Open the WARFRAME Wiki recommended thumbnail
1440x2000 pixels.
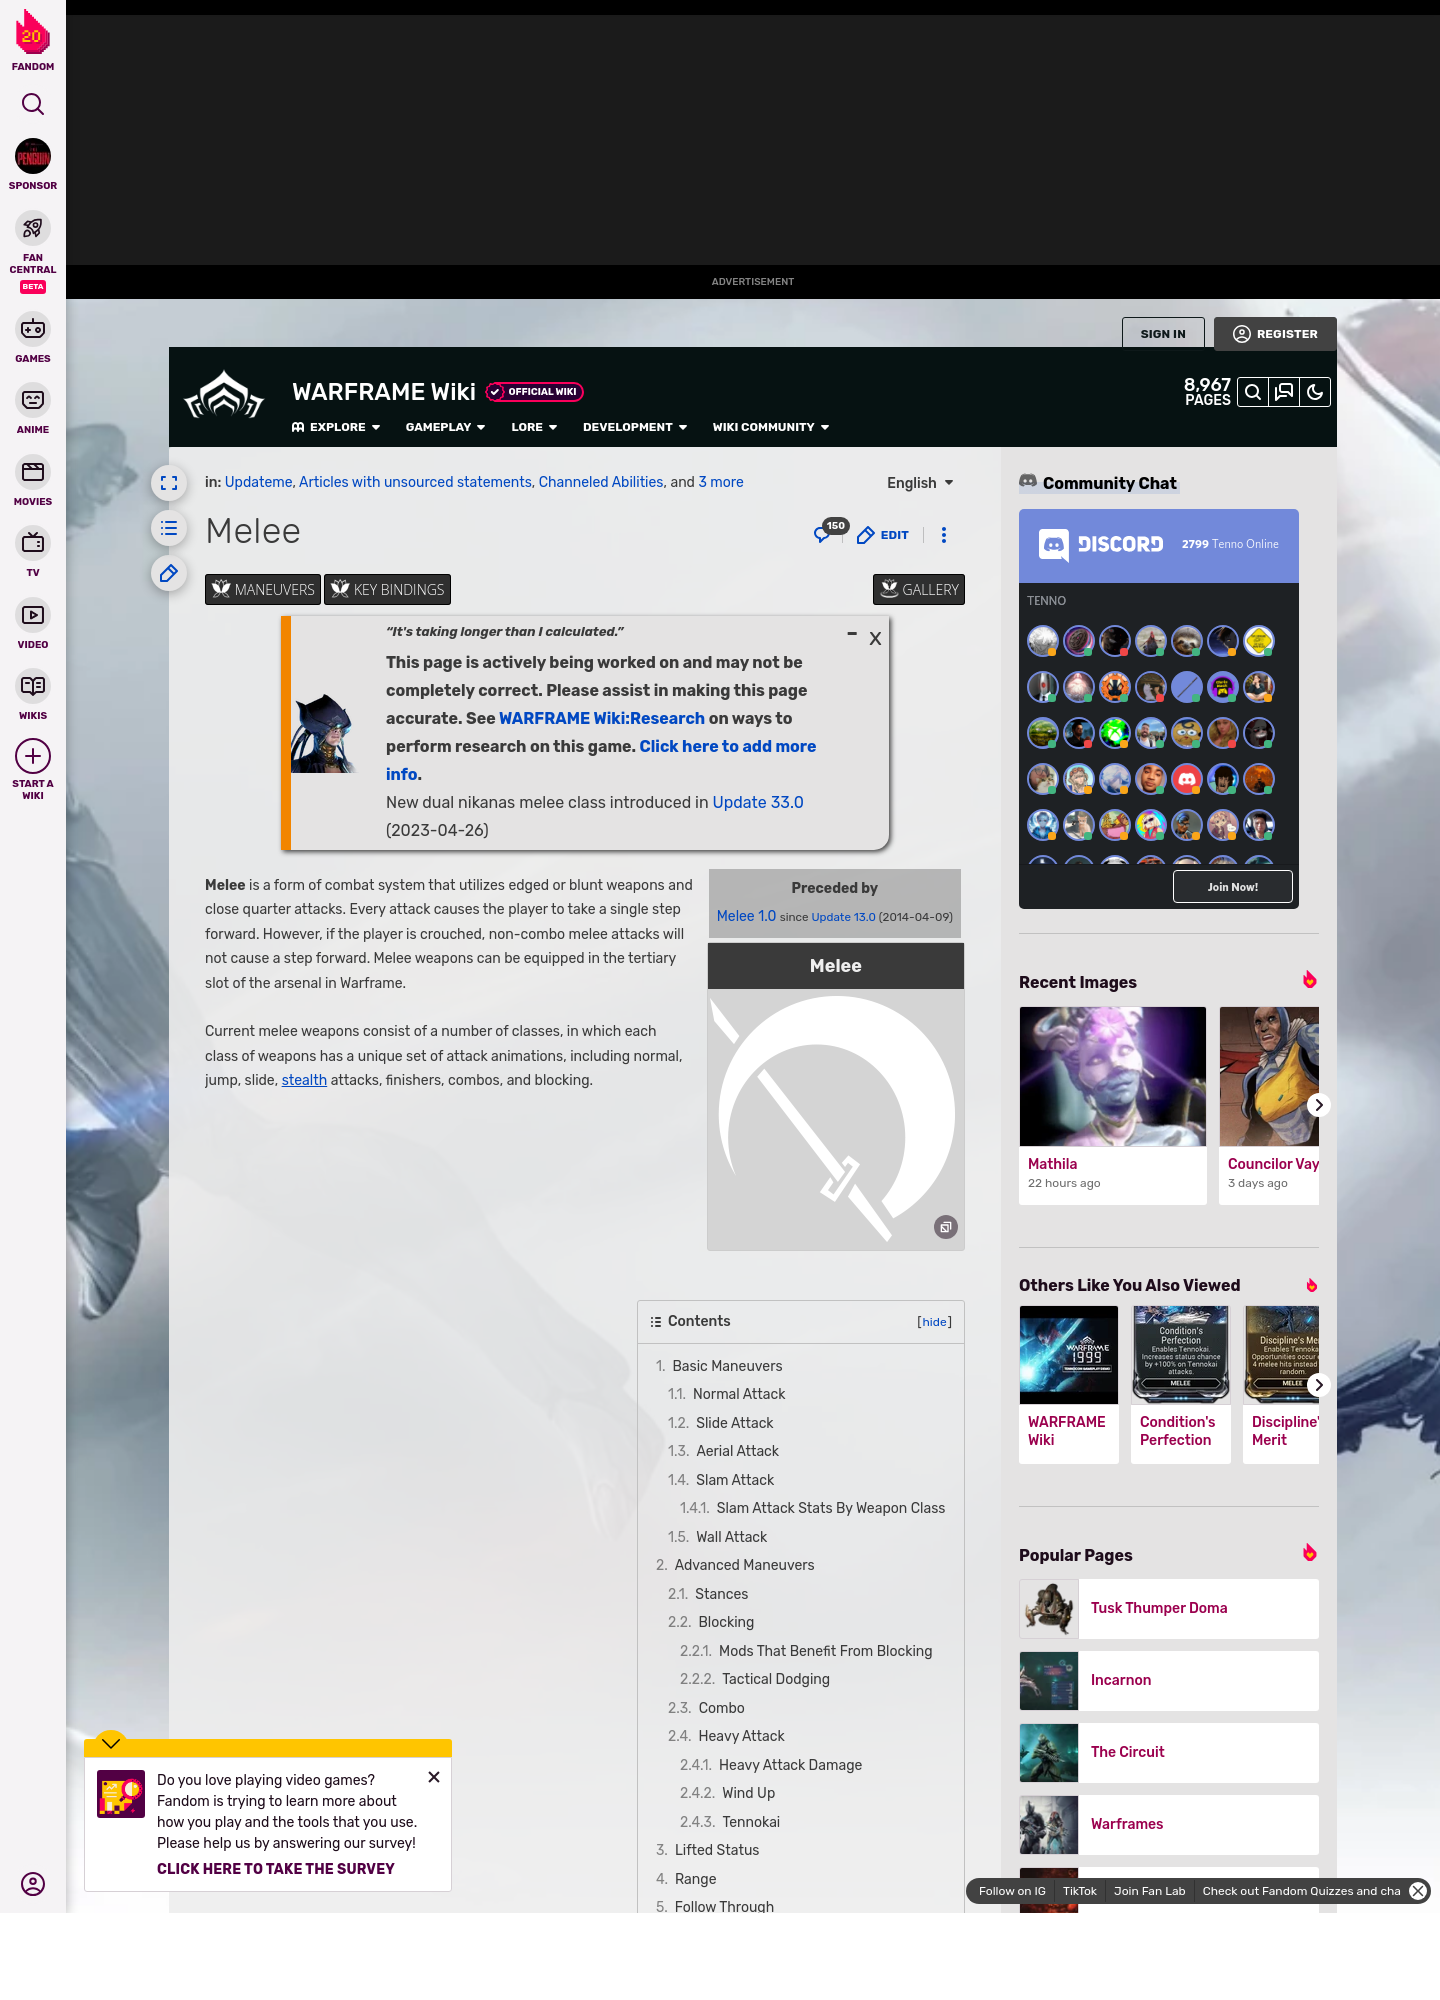point(1069,1355)
